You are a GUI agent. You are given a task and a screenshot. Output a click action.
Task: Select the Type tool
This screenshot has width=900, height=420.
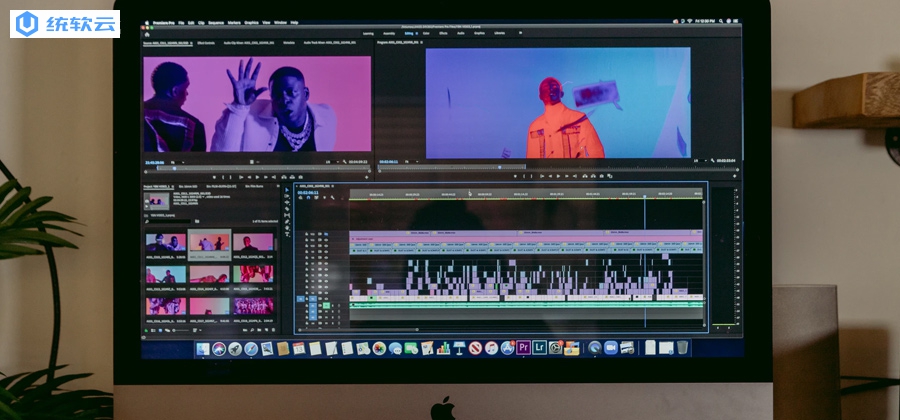pyautogui.click(x=287, y=234)
